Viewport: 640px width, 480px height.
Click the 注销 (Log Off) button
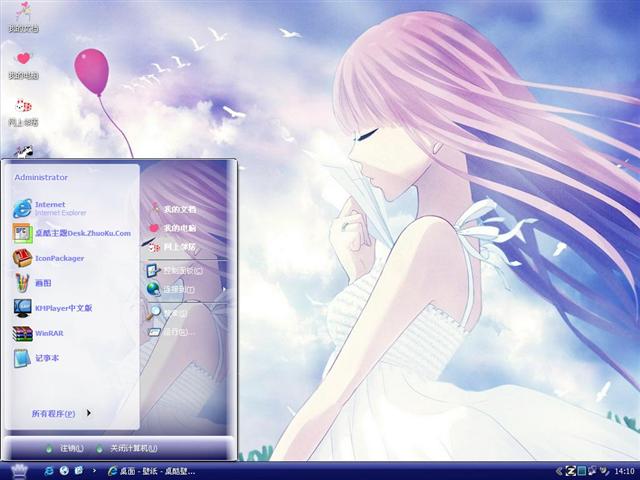pyautogui.click(x=64, y=448)
